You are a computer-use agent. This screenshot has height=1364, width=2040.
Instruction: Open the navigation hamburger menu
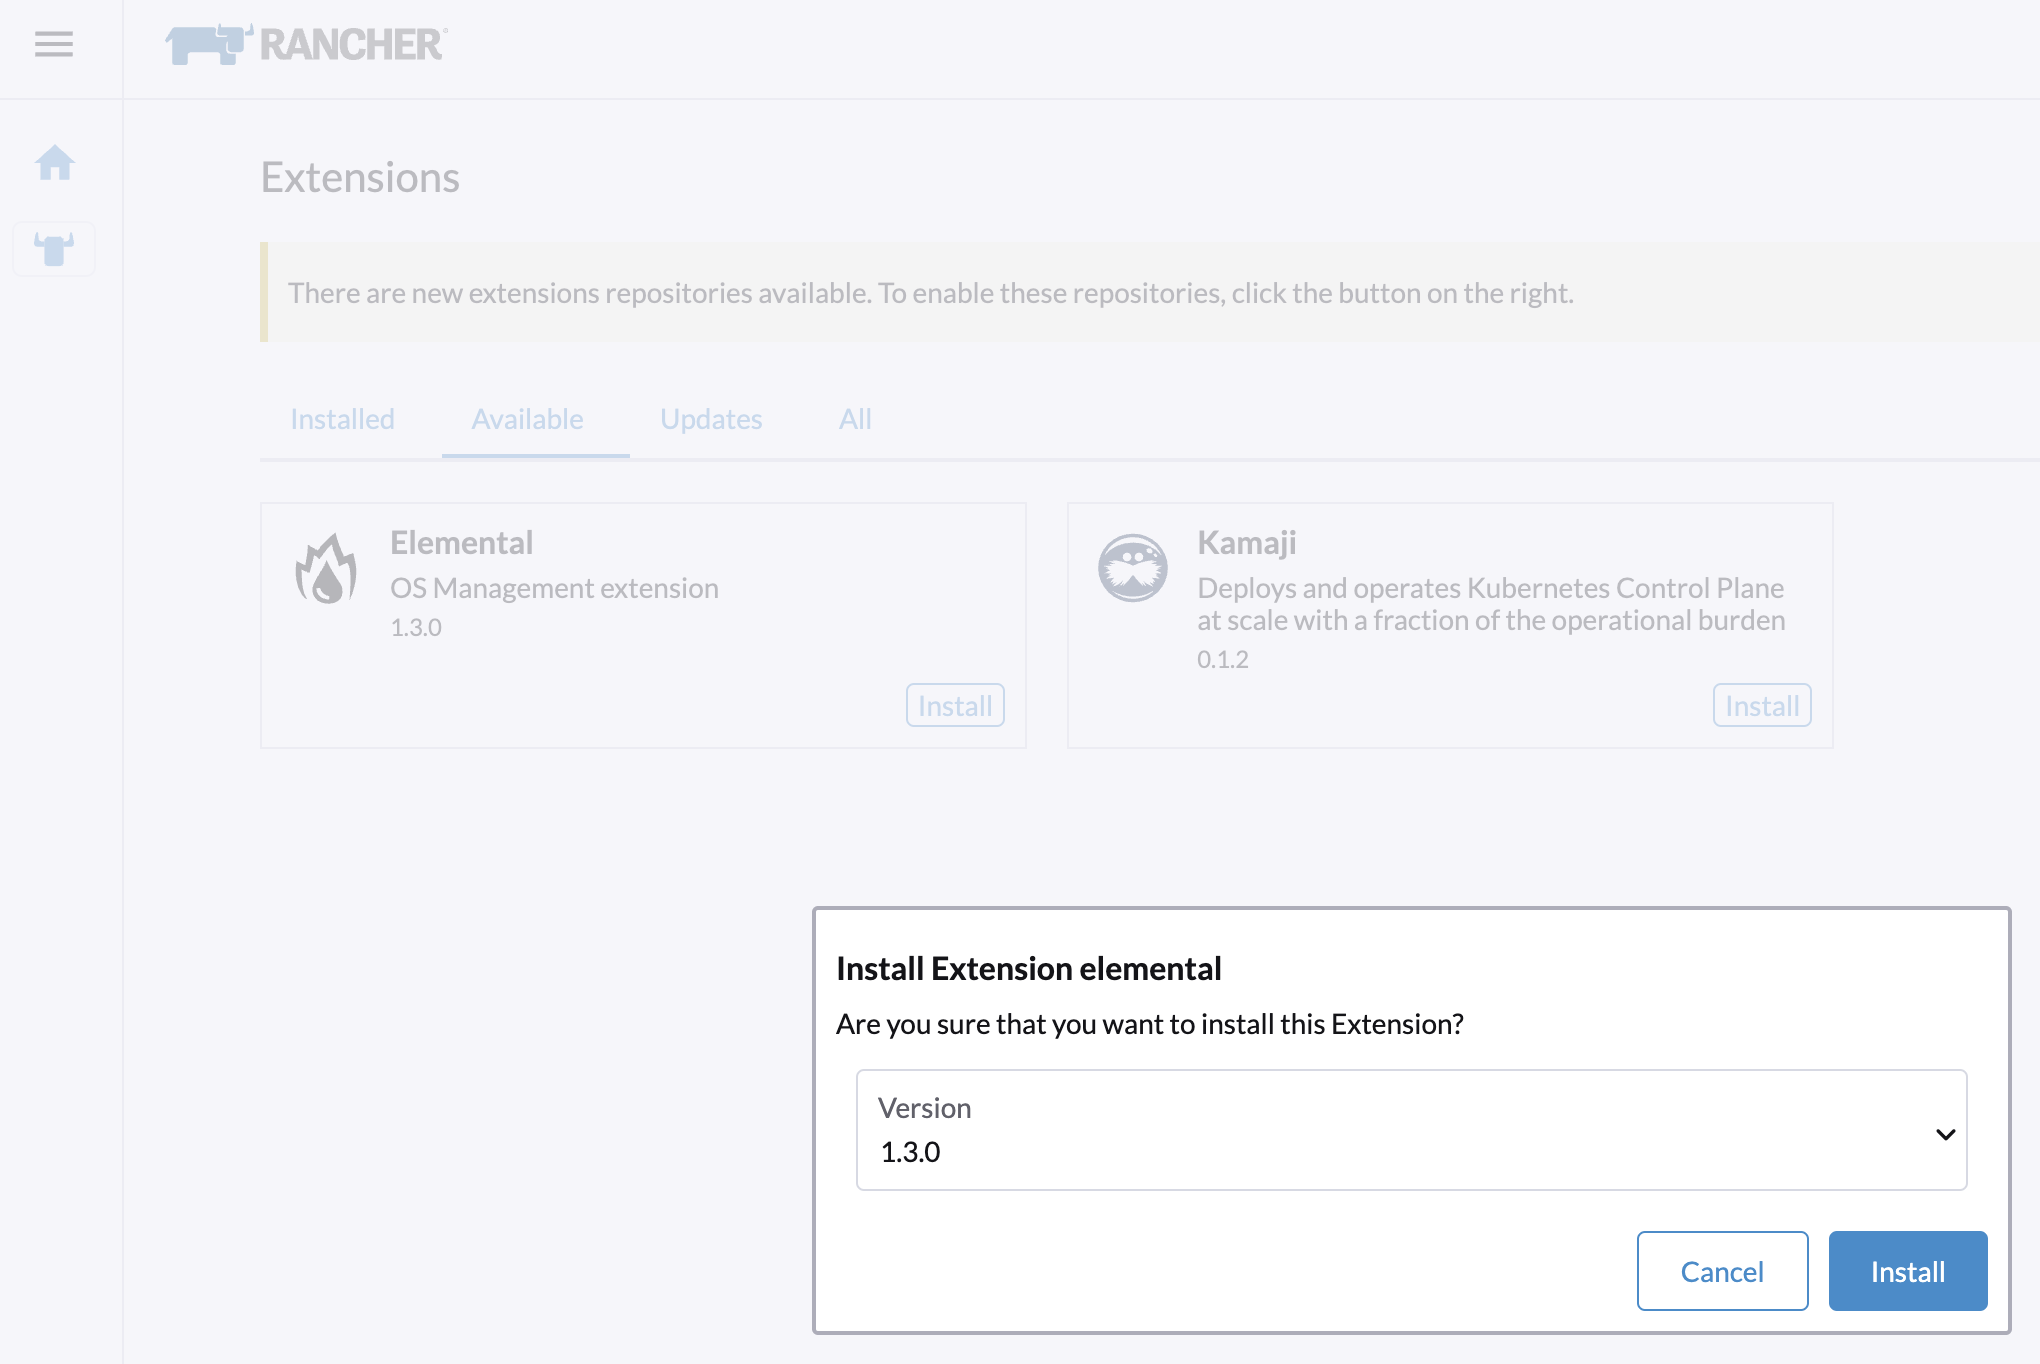[54, 44]
